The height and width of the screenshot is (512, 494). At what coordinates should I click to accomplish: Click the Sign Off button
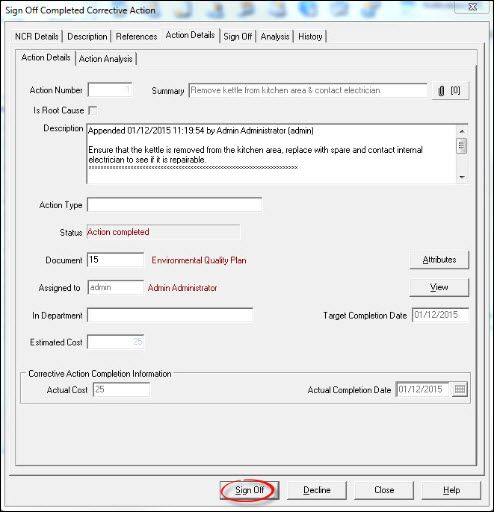click(x=249, y=490)
